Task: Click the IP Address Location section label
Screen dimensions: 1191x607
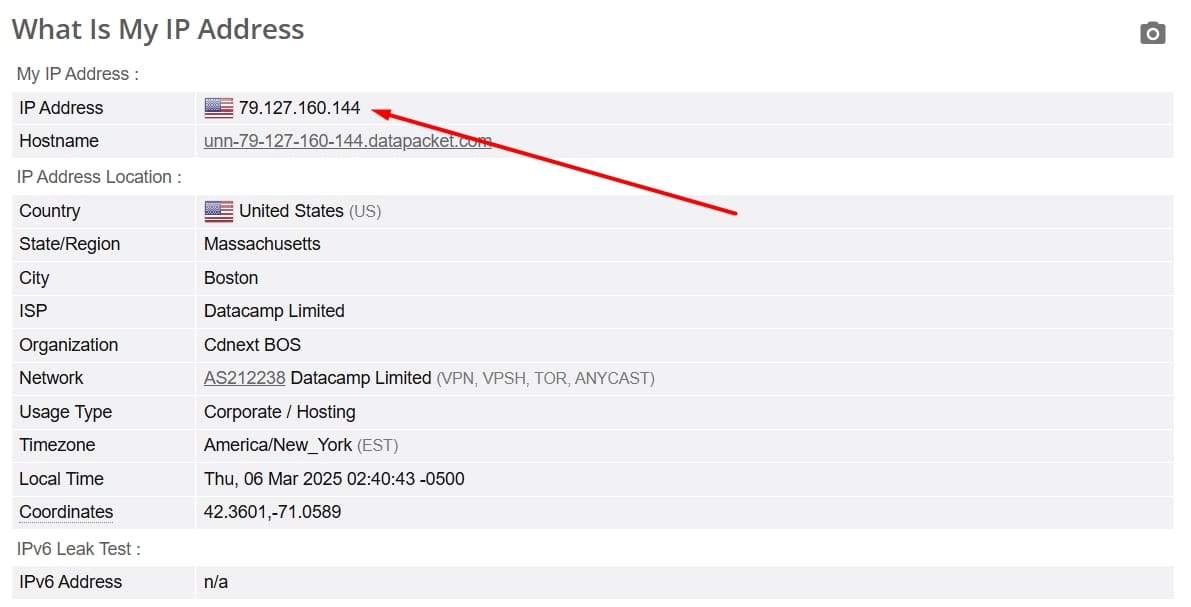Action: click(99, 177)
